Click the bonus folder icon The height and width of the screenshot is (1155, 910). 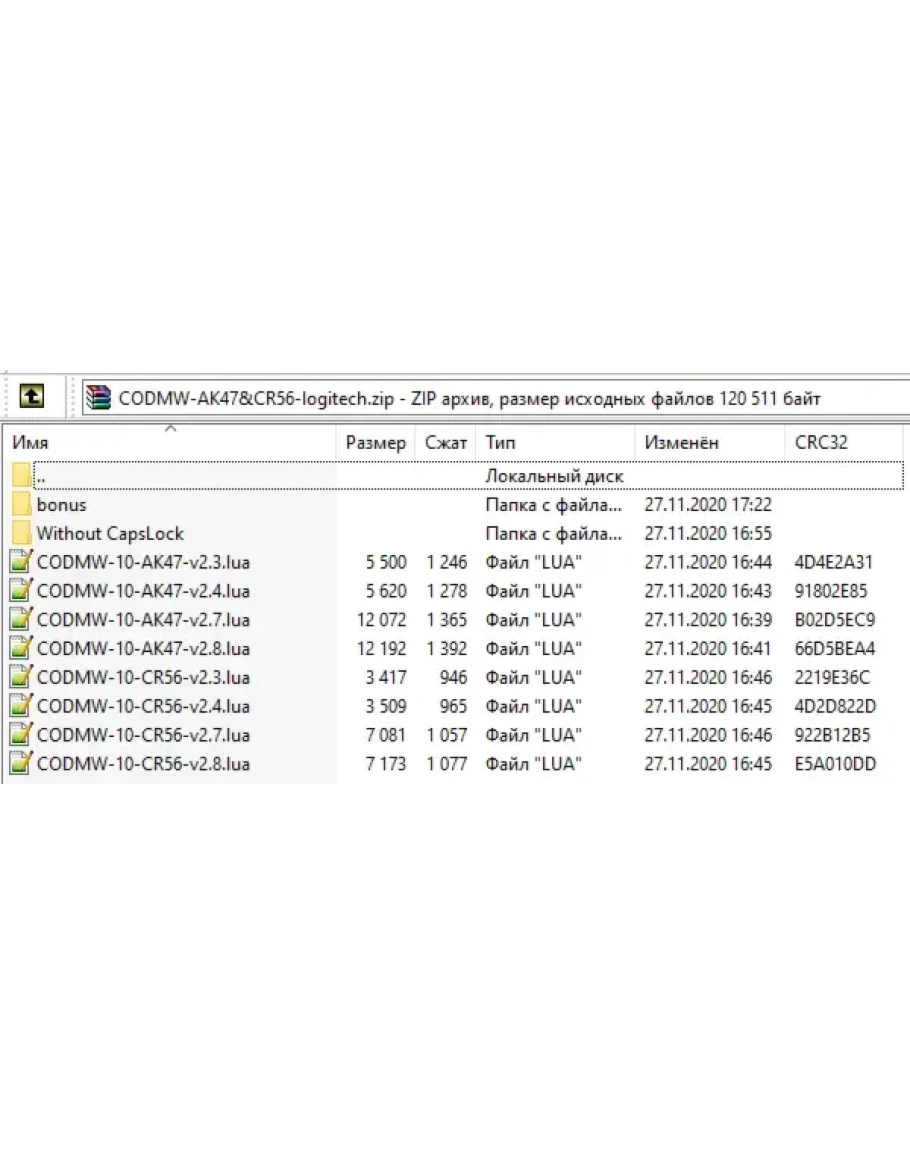click(x=21, y=505)
